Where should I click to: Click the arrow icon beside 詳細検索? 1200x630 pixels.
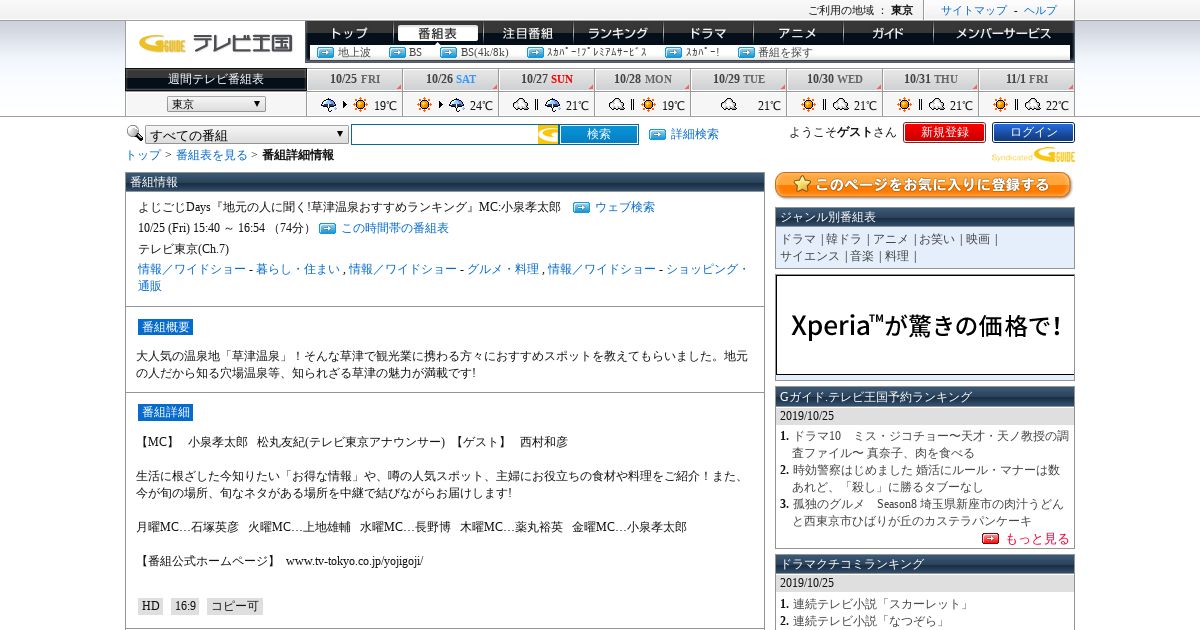(657, 134)
